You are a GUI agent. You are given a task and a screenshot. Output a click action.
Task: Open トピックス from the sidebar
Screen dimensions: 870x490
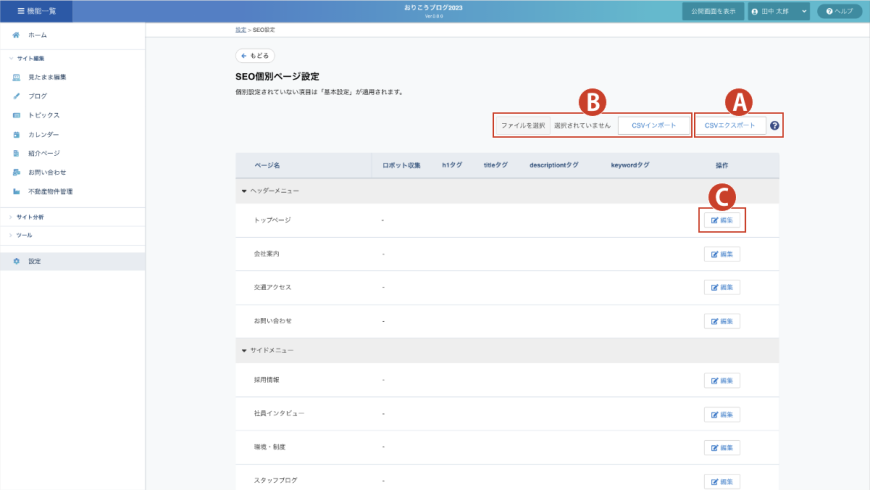(43, 115)
